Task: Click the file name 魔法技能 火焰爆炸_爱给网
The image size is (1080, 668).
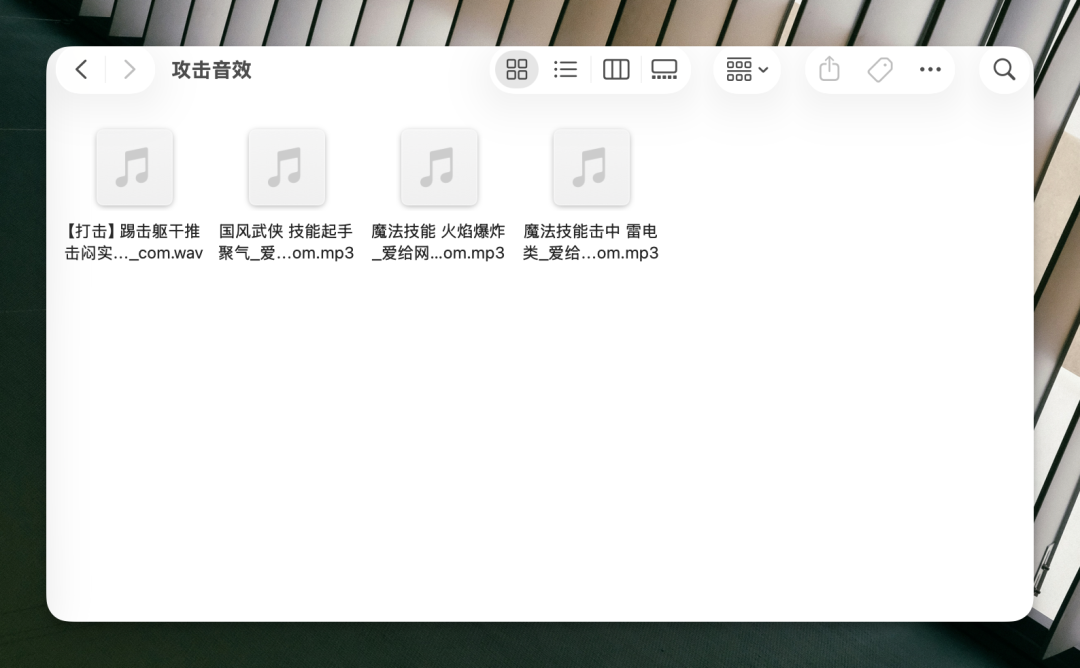Action: click(x=439, y=242)
